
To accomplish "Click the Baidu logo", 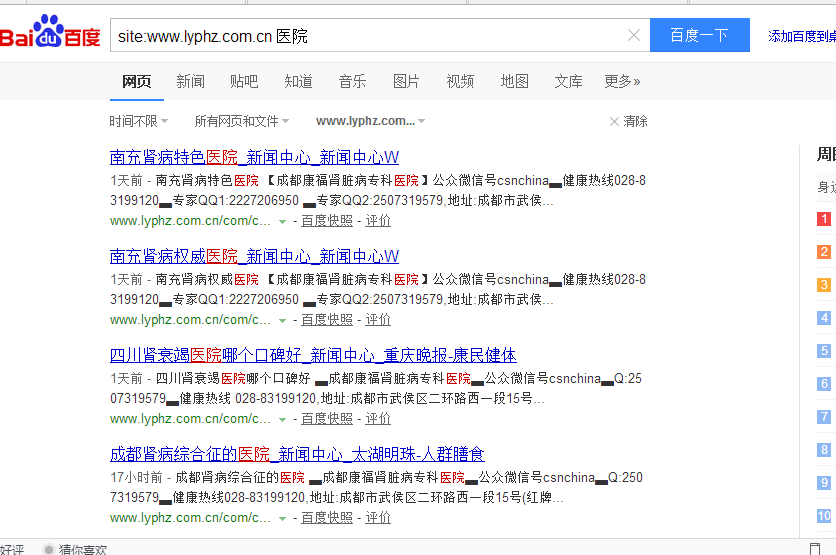I will pos(50,32).
